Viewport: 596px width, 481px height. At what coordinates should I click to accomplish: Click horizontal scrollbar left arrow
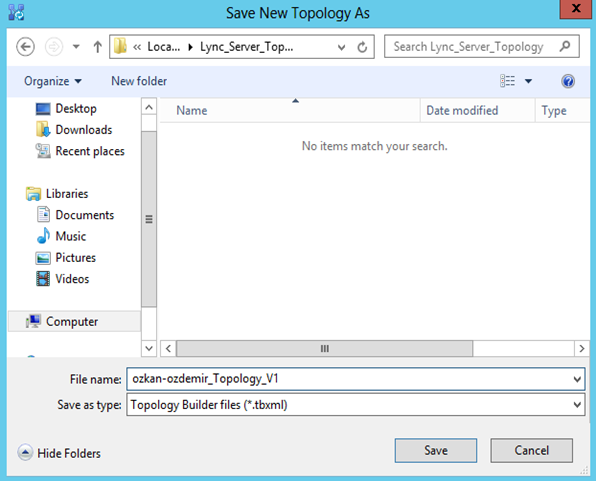click(x=168, y=348)
